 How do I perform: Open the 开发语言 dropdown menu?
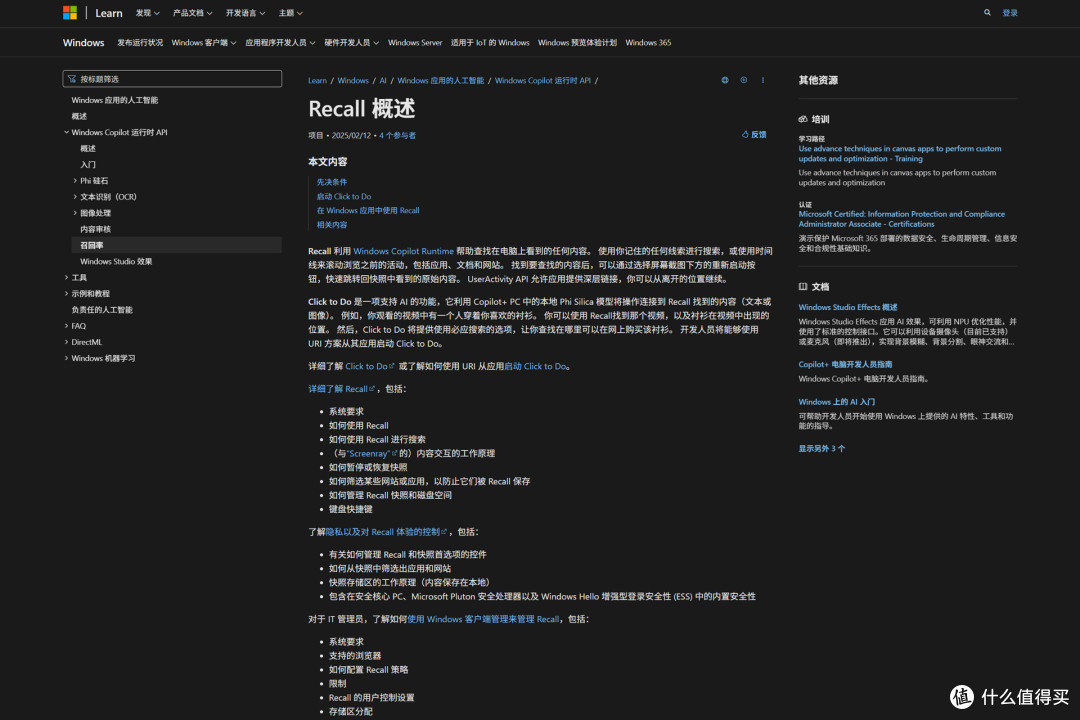(x=245, y=13)
